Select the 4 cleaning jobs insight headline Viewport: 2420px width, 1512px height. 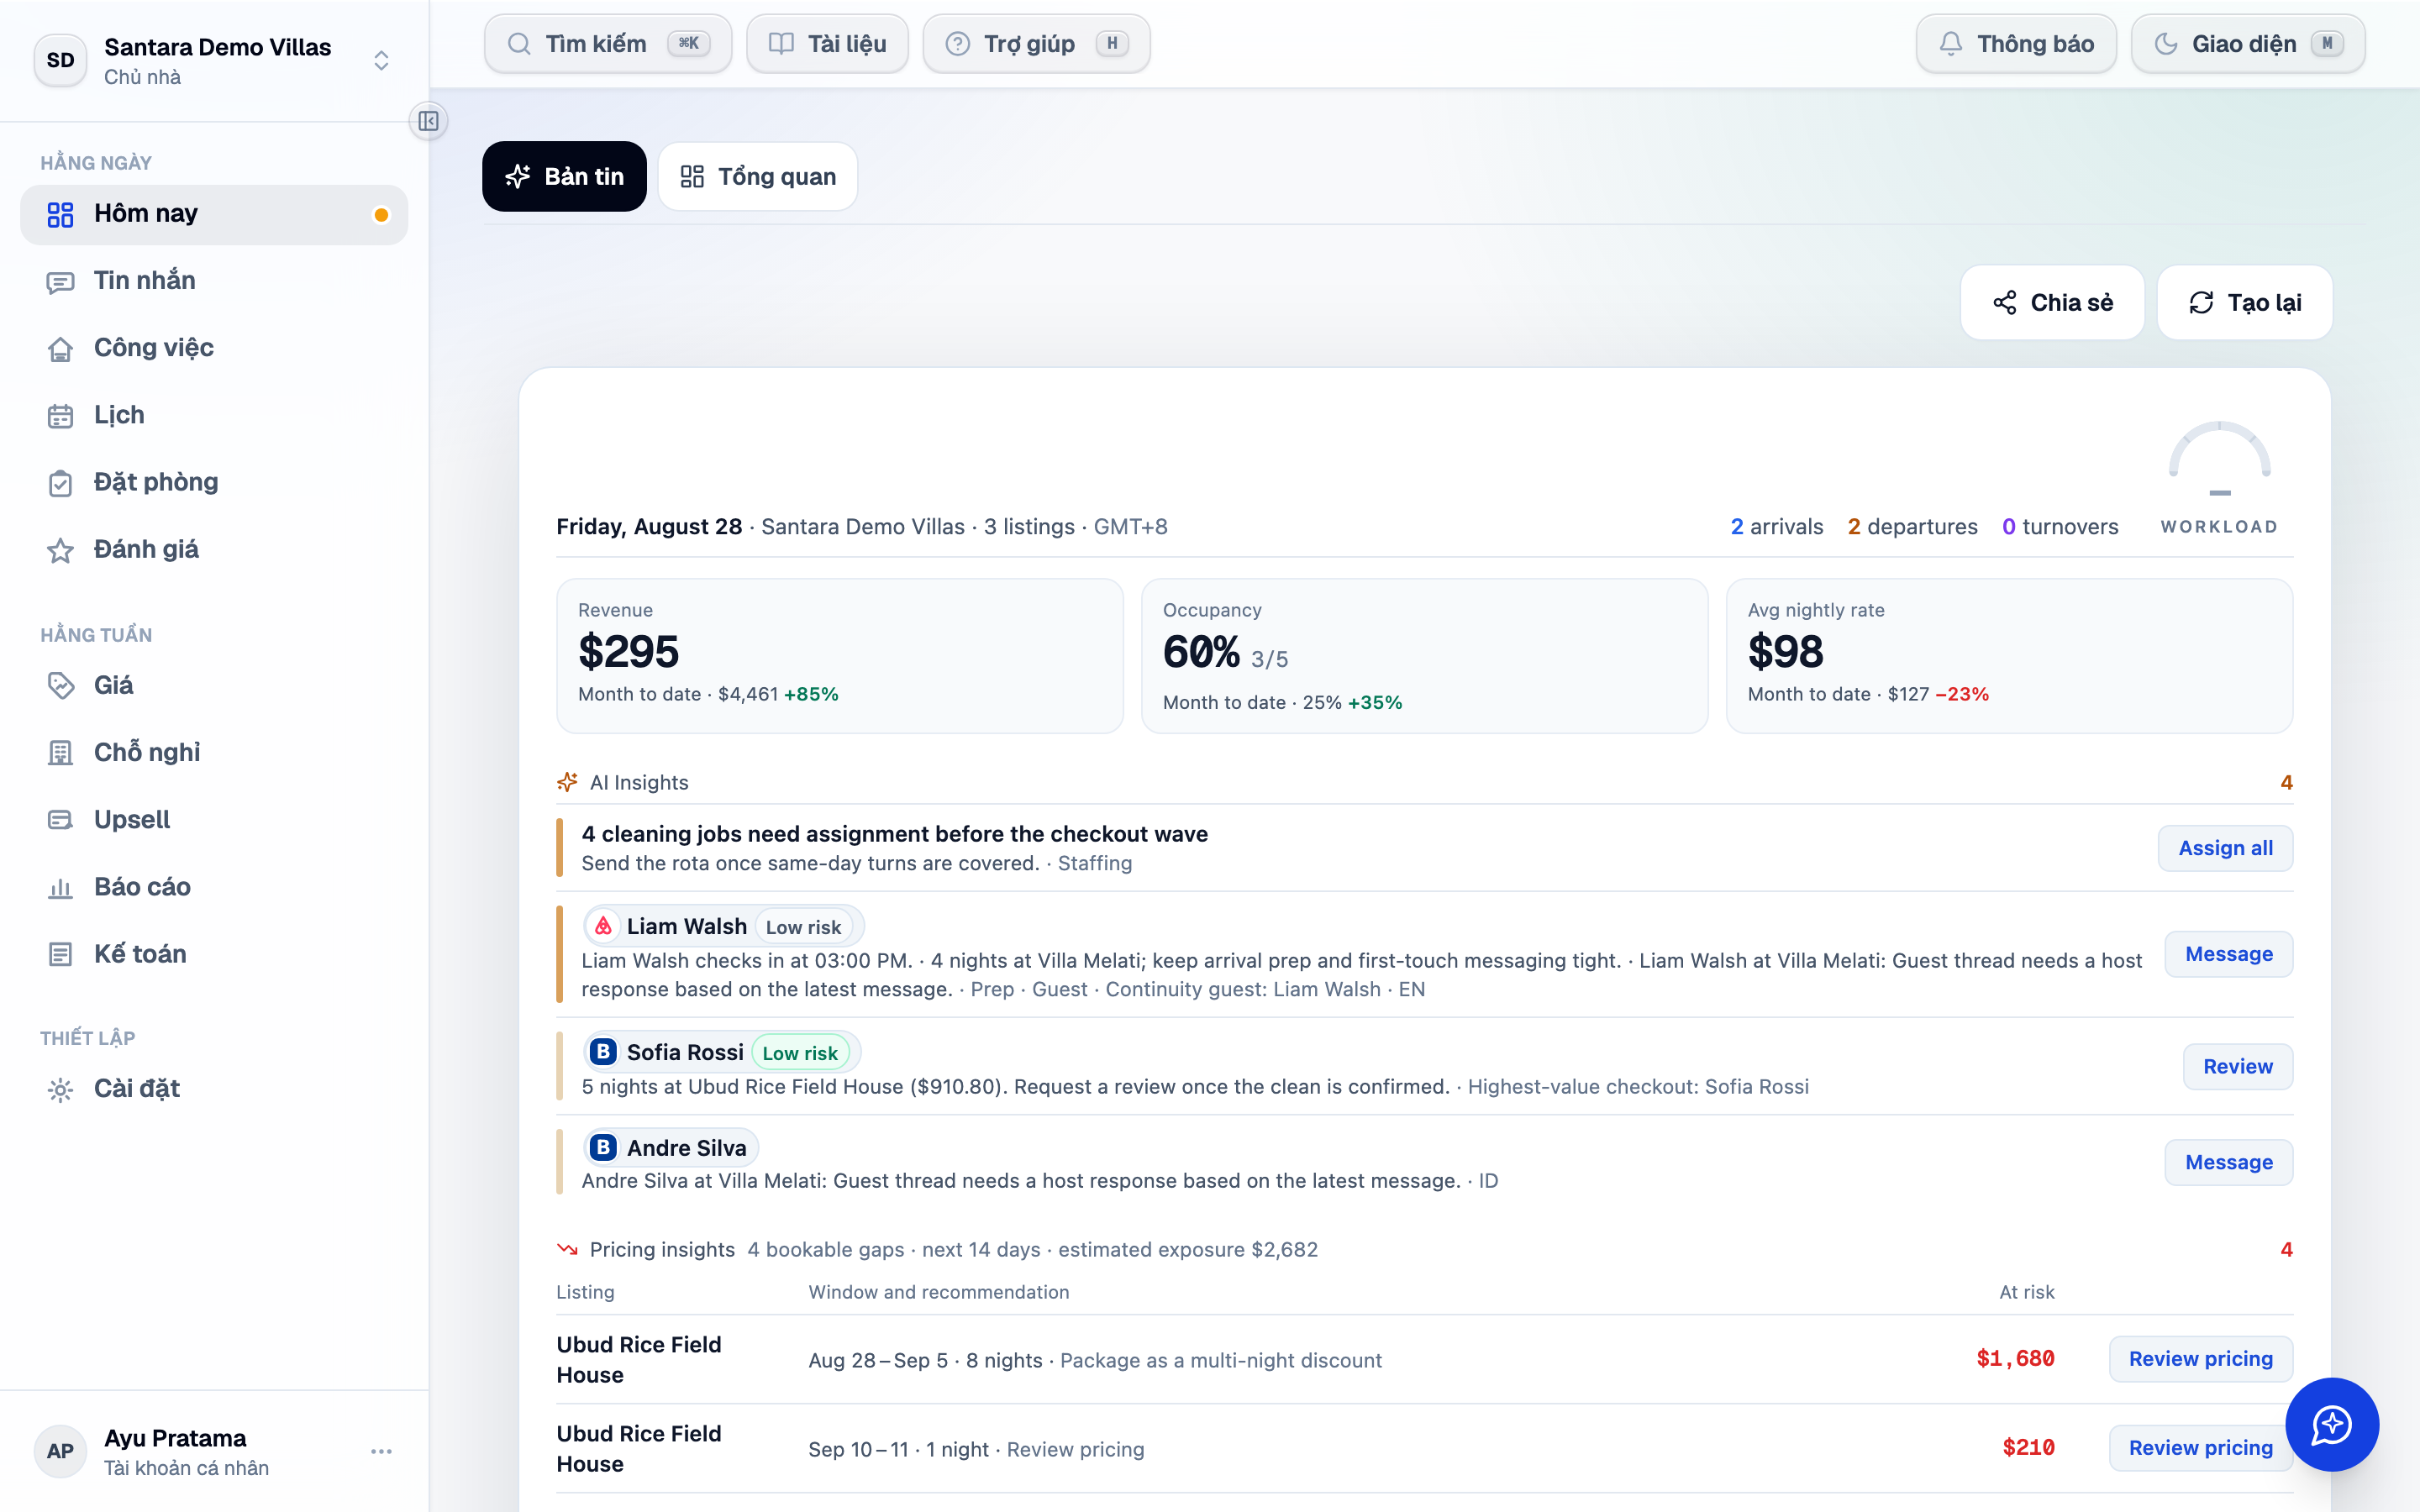(x=895, y=834)
